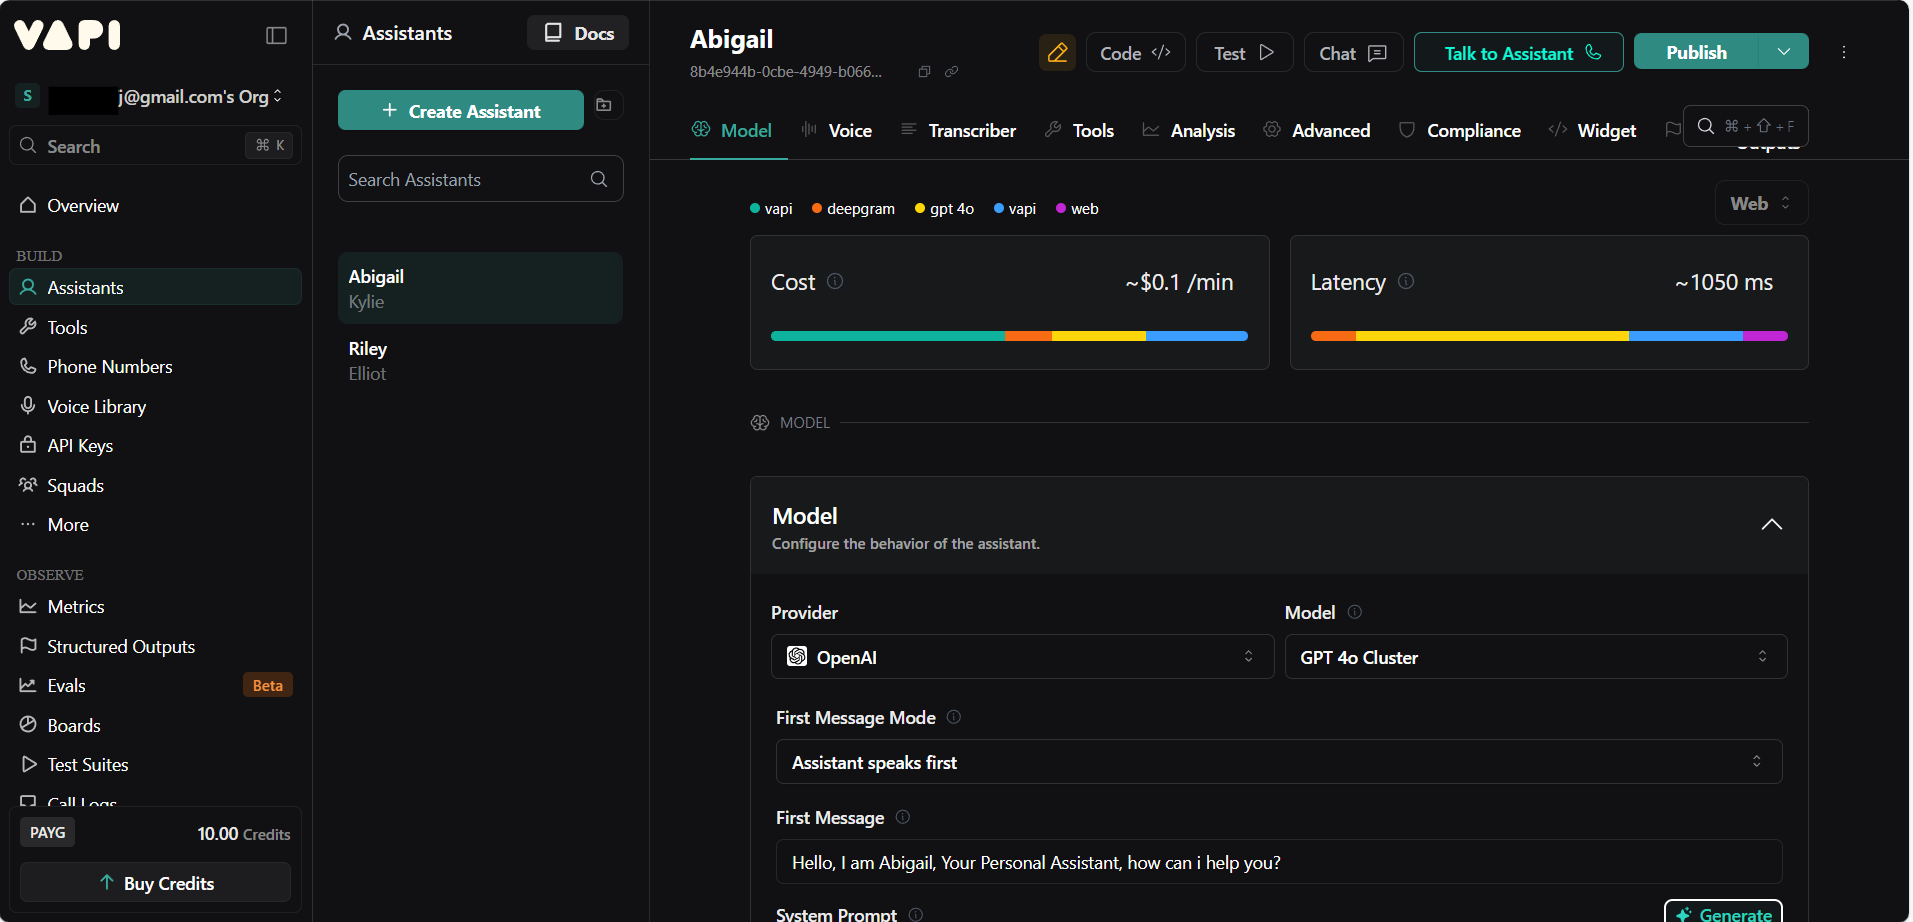Image resolution: width=1913 pixels, height=922 pixels.
Task: Select the Riley assistant
Action: pyautogui.click(x=481, y=360)
